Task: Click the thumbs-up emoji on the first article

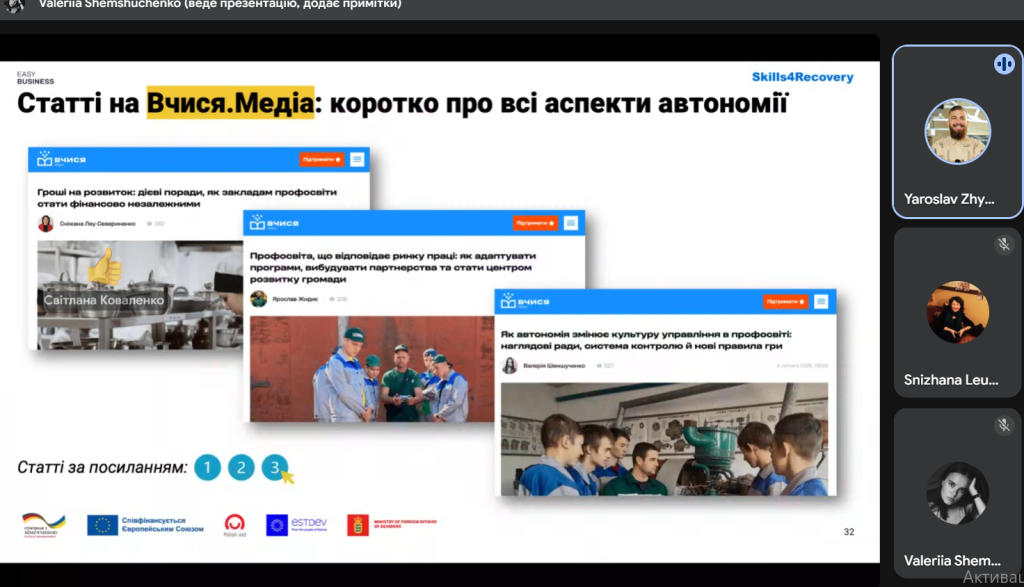Action: click(104, 266)
